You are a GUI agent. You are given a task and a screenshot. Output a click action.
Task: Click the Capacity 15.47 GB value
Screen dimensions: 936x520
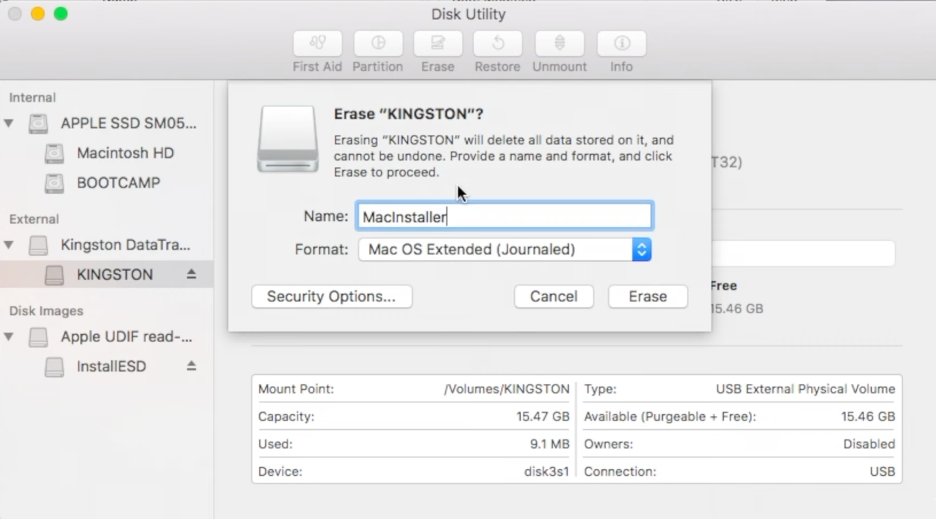(543, 417)
